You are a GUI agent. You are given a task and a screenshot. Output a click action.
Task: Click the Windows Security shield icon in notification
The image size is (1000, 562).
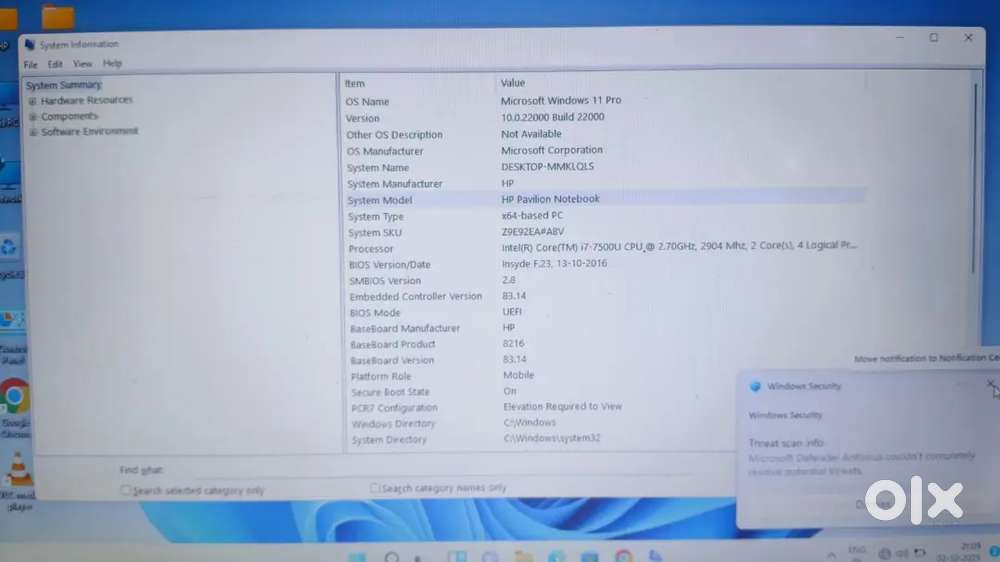756,386
